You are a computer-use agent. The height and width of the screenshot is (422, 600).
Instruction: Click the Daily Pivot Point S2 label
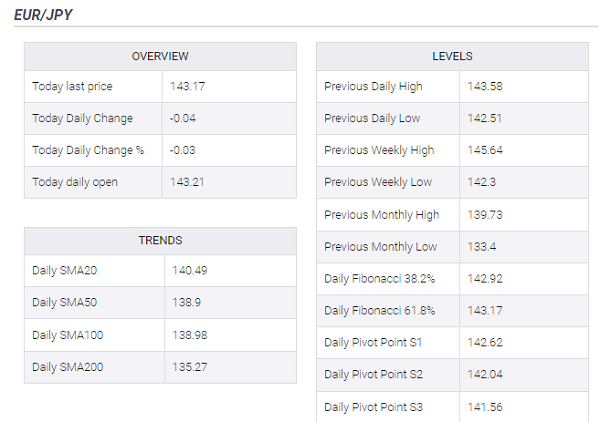[374, 374]
